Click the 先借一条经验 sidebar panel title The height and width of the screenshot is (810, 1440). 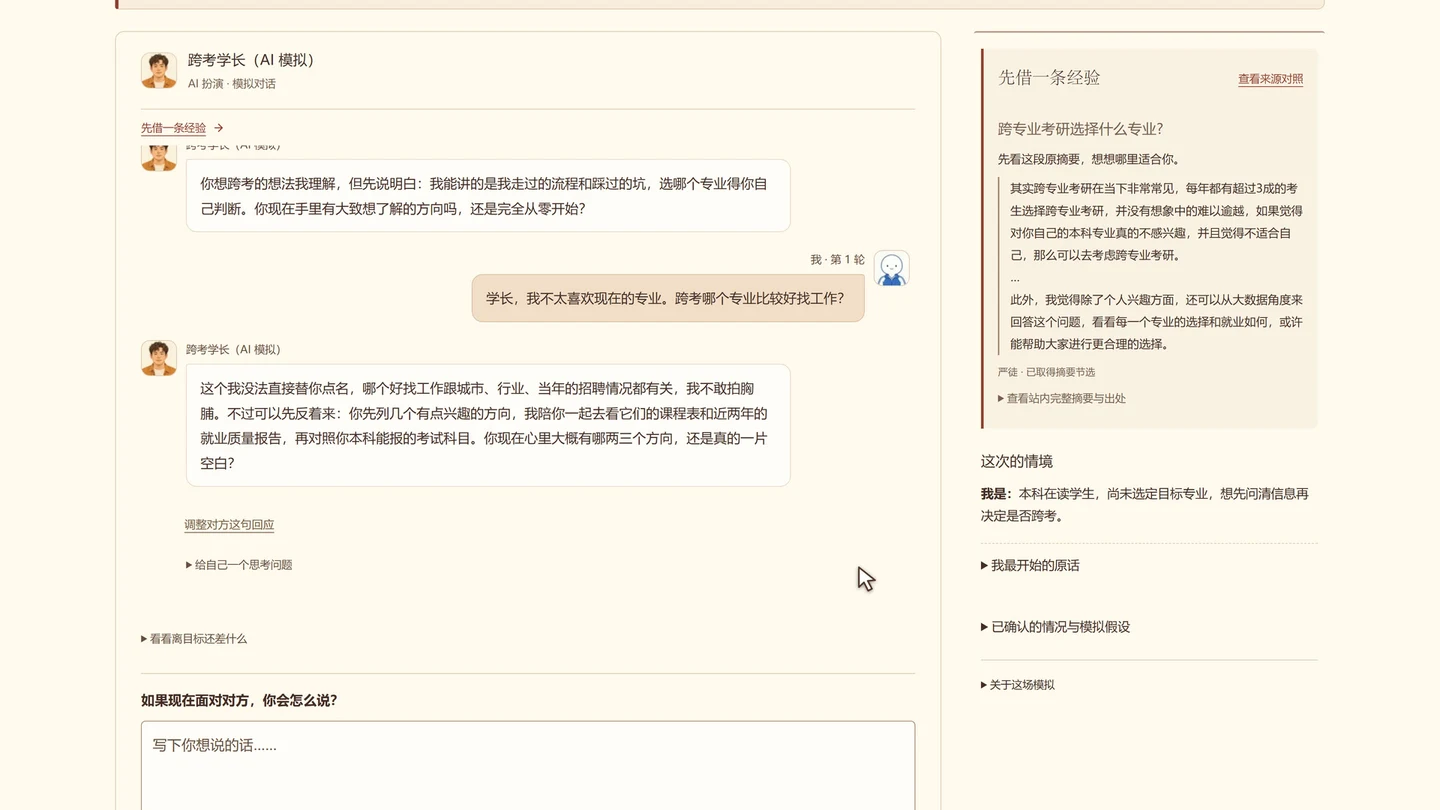coord(1049,78)
